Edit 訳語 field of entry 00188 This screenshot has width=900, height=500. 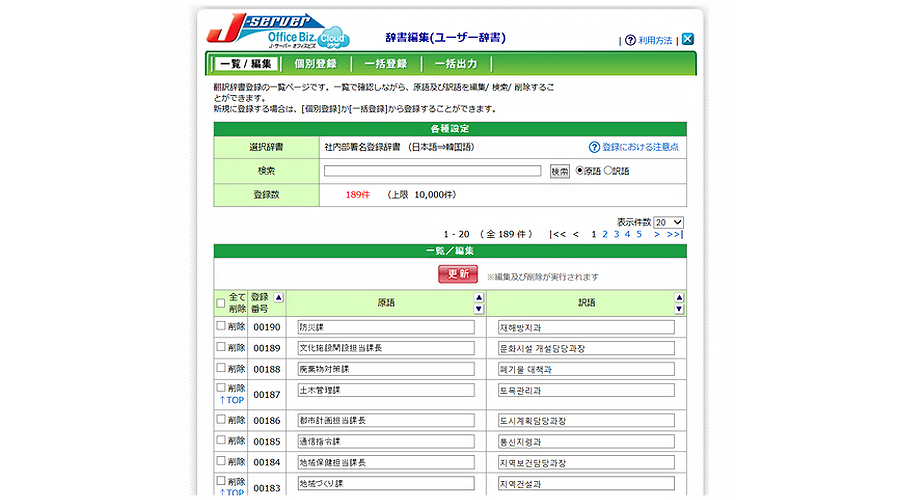tap(586, 369)
